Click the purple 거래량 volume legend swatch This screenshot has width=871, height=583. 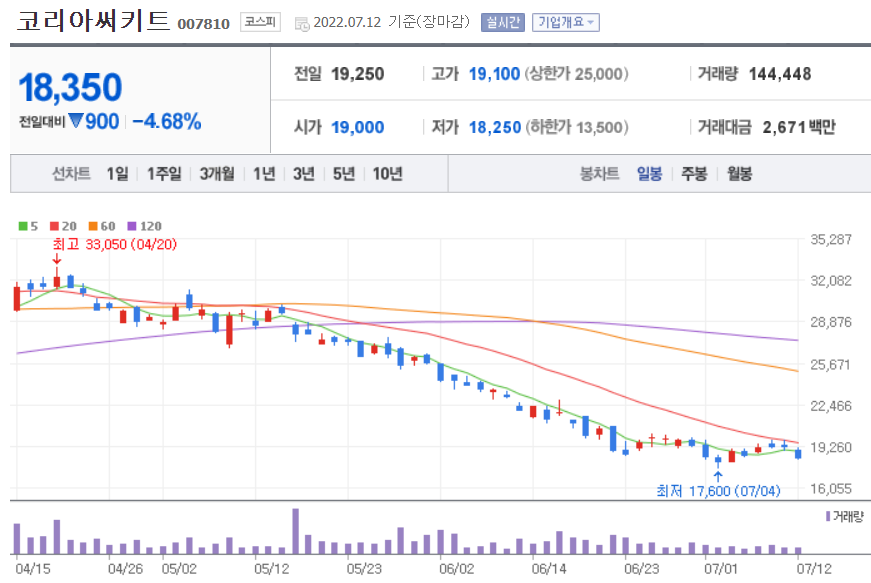tap(828, 517)
